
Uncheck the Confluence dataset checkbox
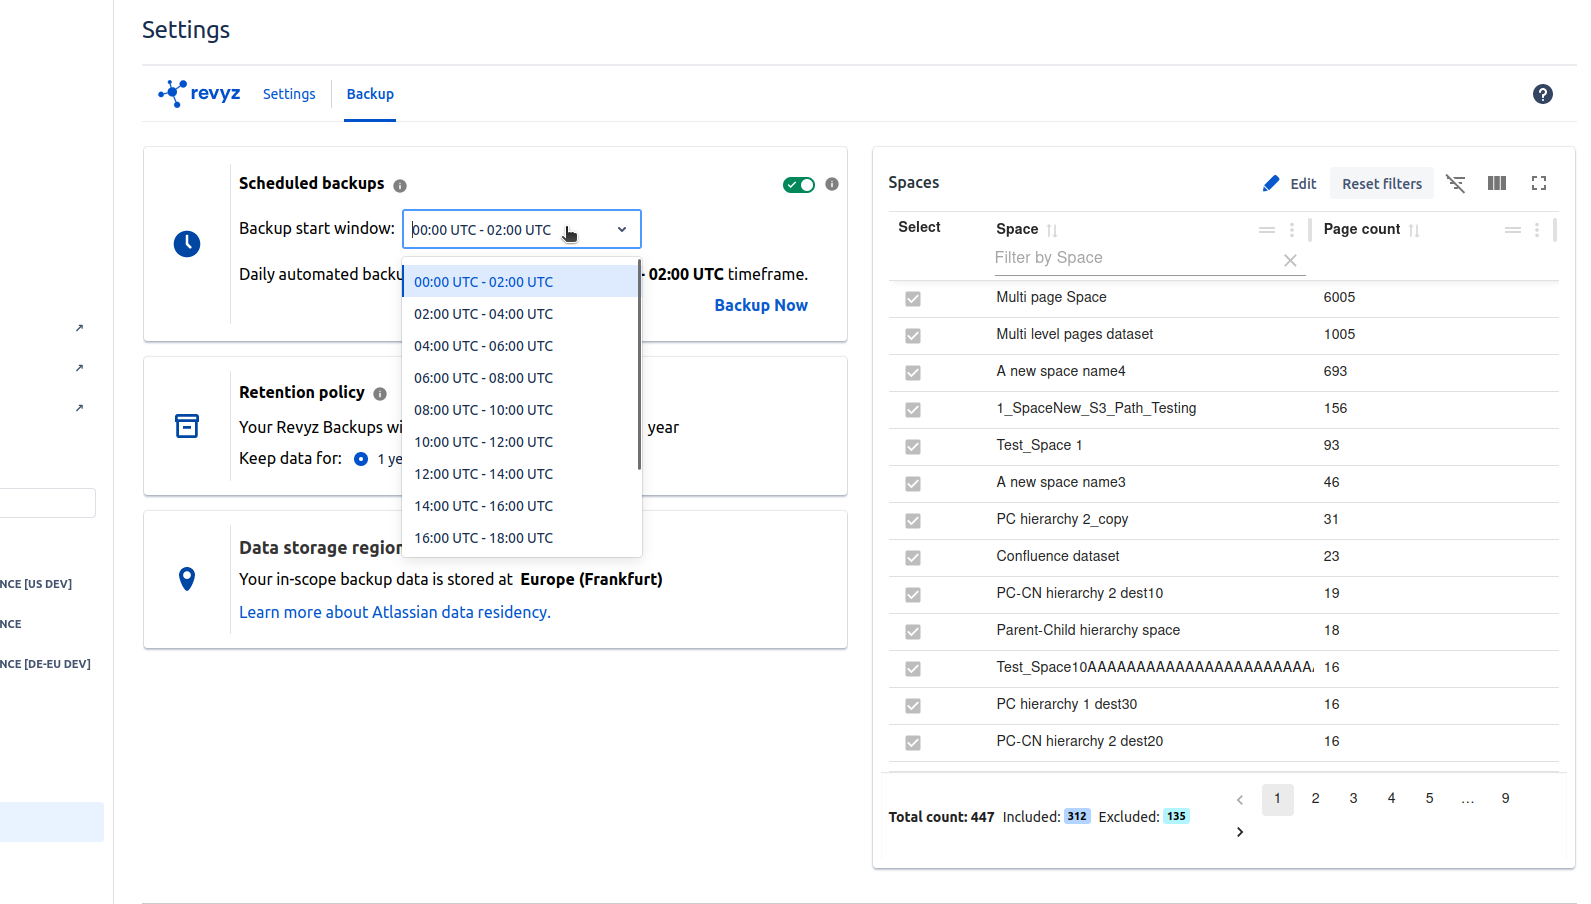point(913,558)
